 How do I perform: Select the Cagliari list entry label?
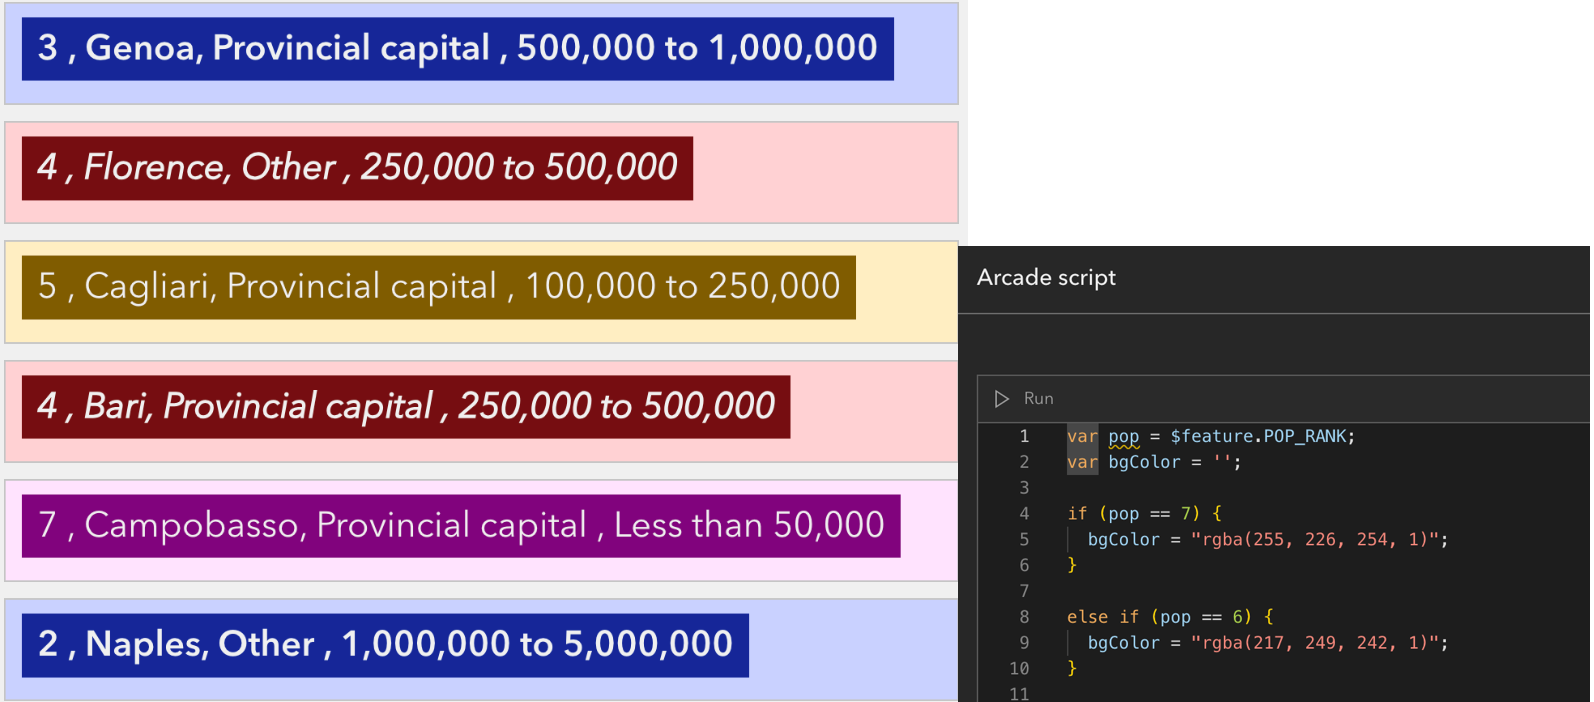point(438,287)
